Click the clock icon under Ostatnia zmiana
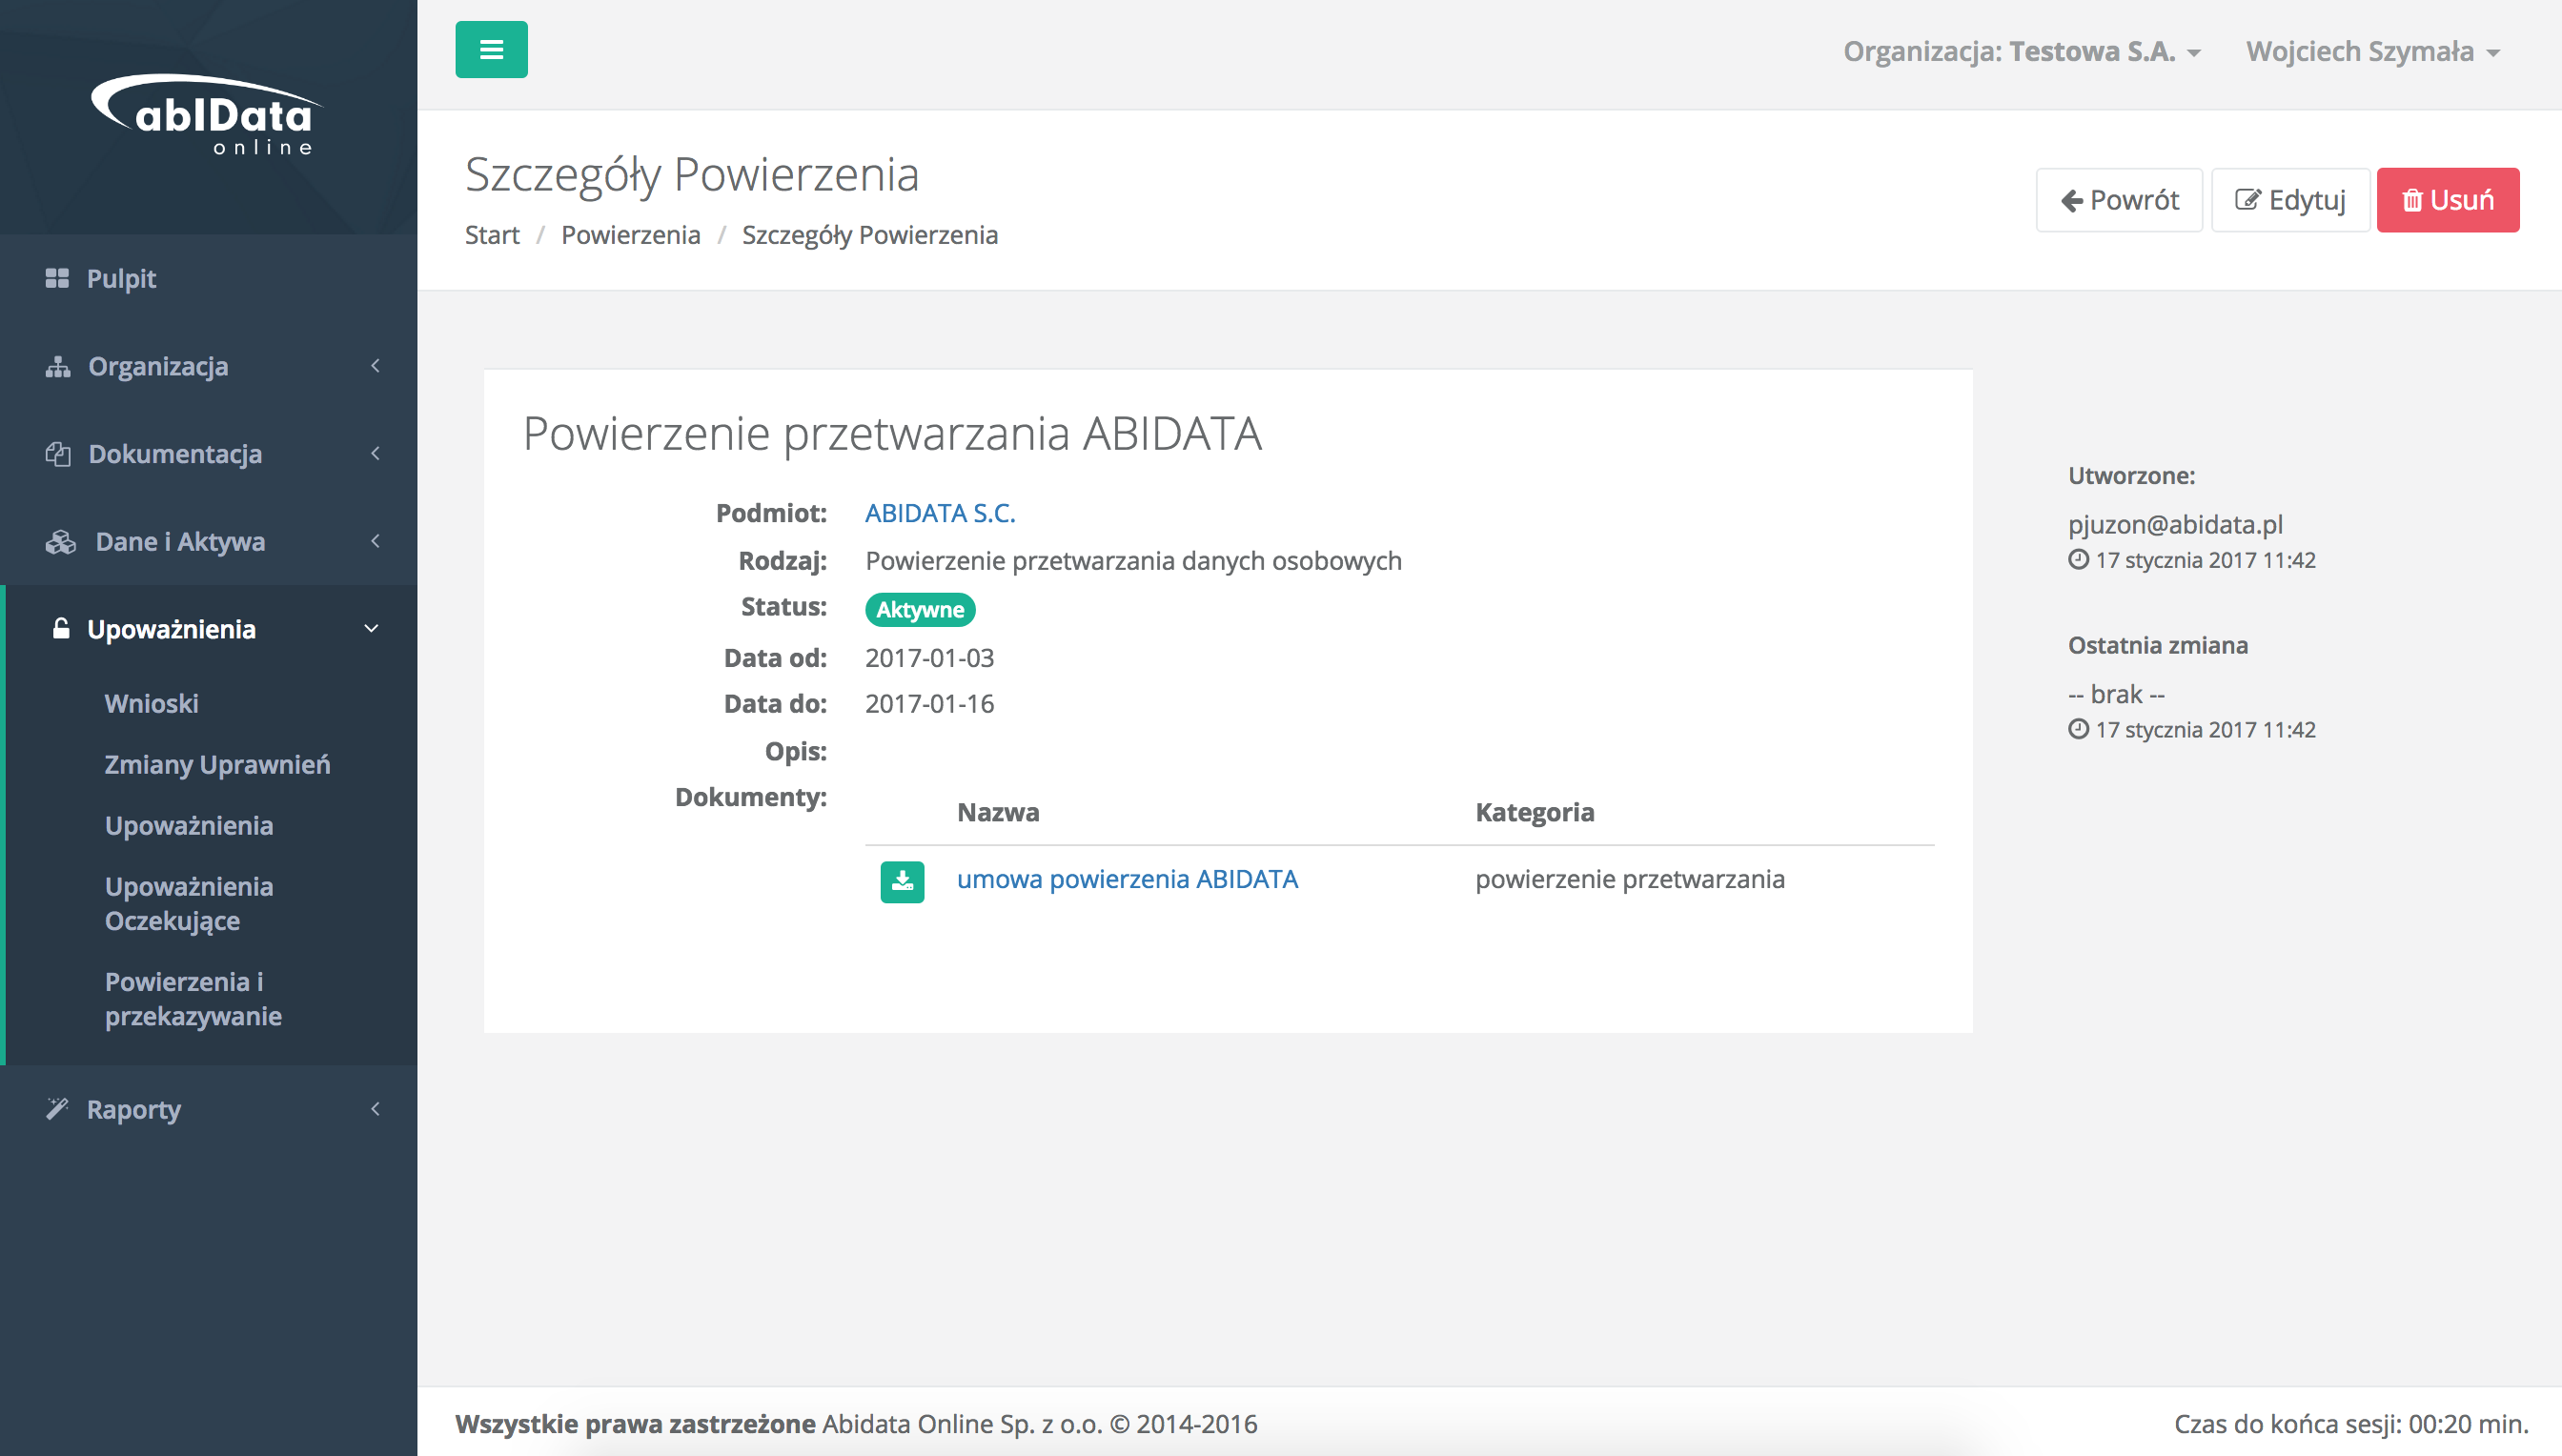Image resolution: width=2562 pixels, height=1456 pixels. tap(2078, 730)
